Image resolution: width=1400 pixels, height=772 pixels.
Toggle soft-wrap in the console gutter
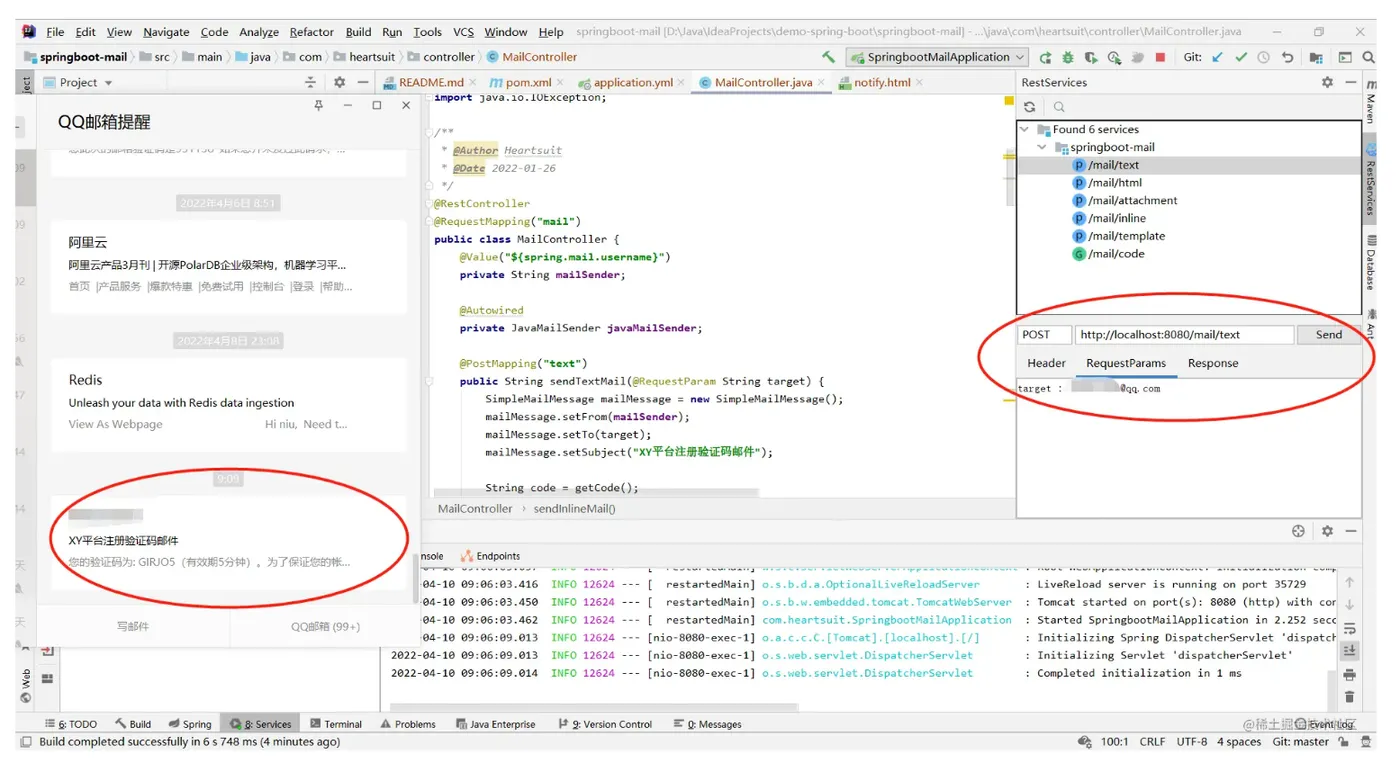pyautogui.click(x=1349, y=628)
